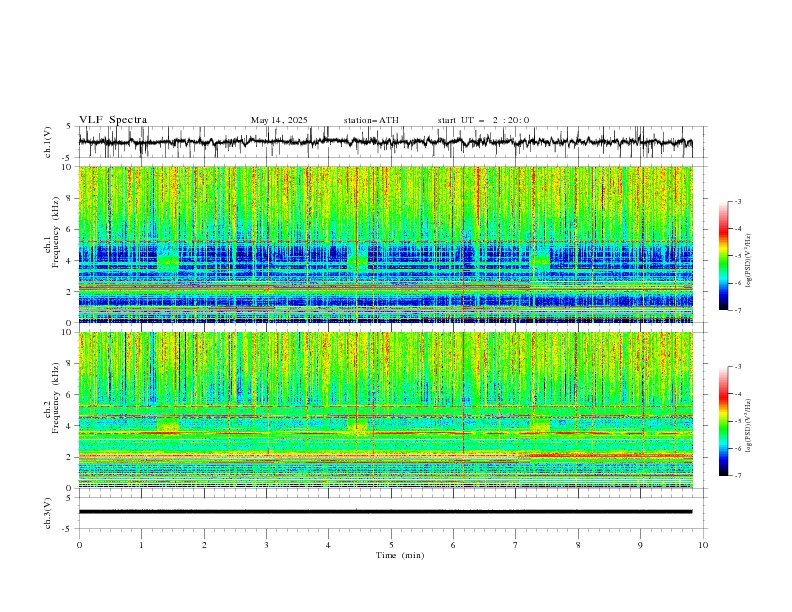The width and height of the screenshot is (792, 612).
Task: Click the 6 kHz tick on ch.2 frequency axis
Action: (x=70, y=395)
